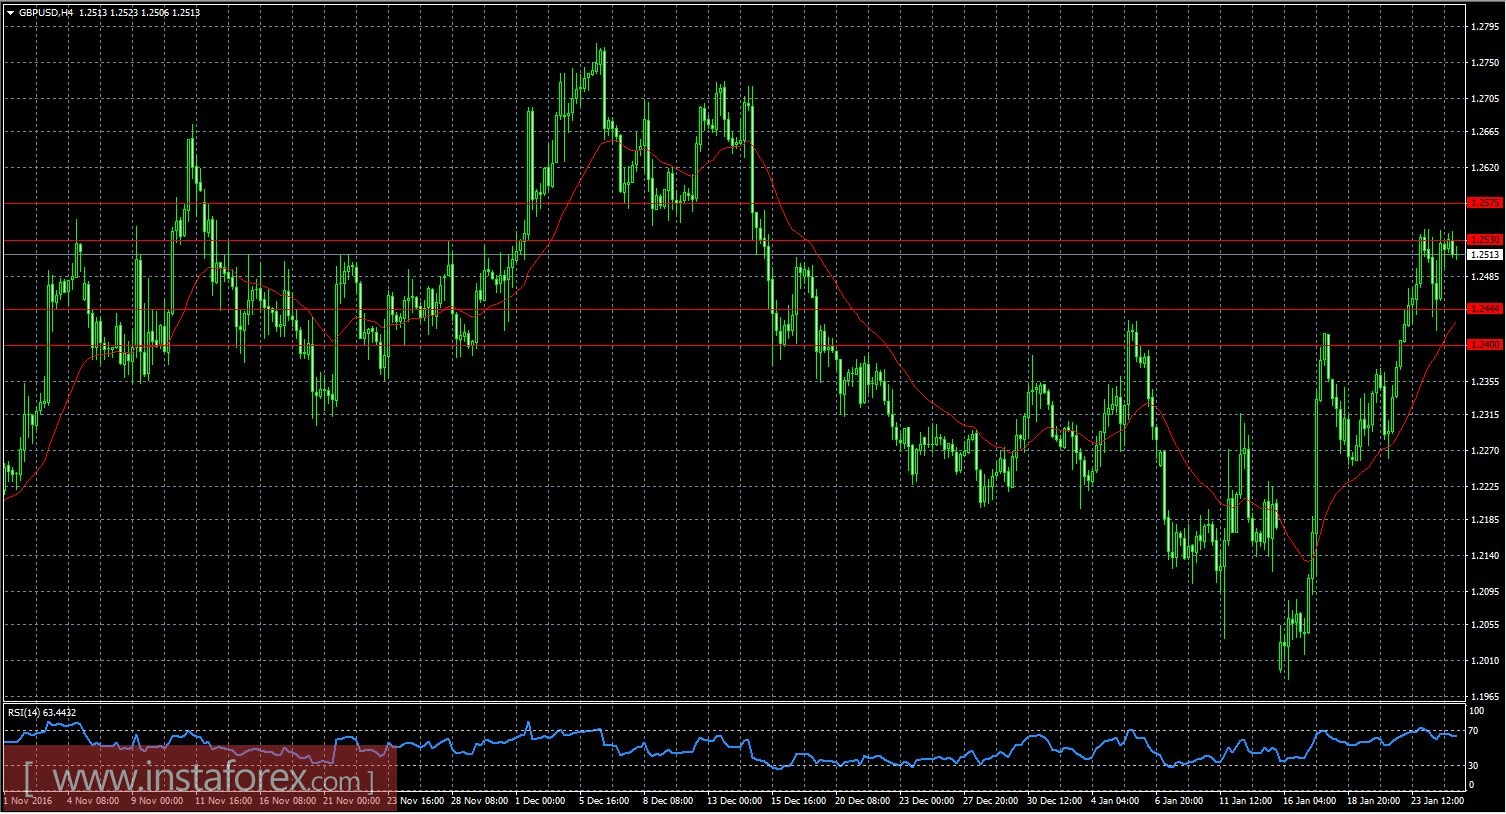Select the GBPUSD,H4 symbol label
Screen dimensions: 1506x814
45,11
